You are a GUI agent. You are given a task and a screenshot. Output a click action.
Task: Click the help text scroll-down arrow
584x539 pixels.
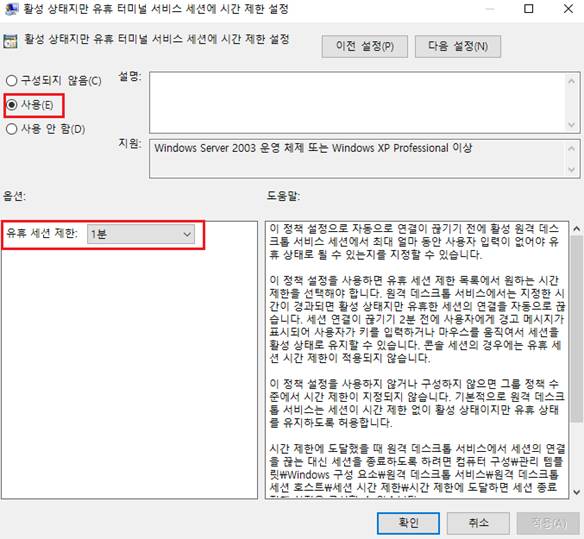point(577,492)
